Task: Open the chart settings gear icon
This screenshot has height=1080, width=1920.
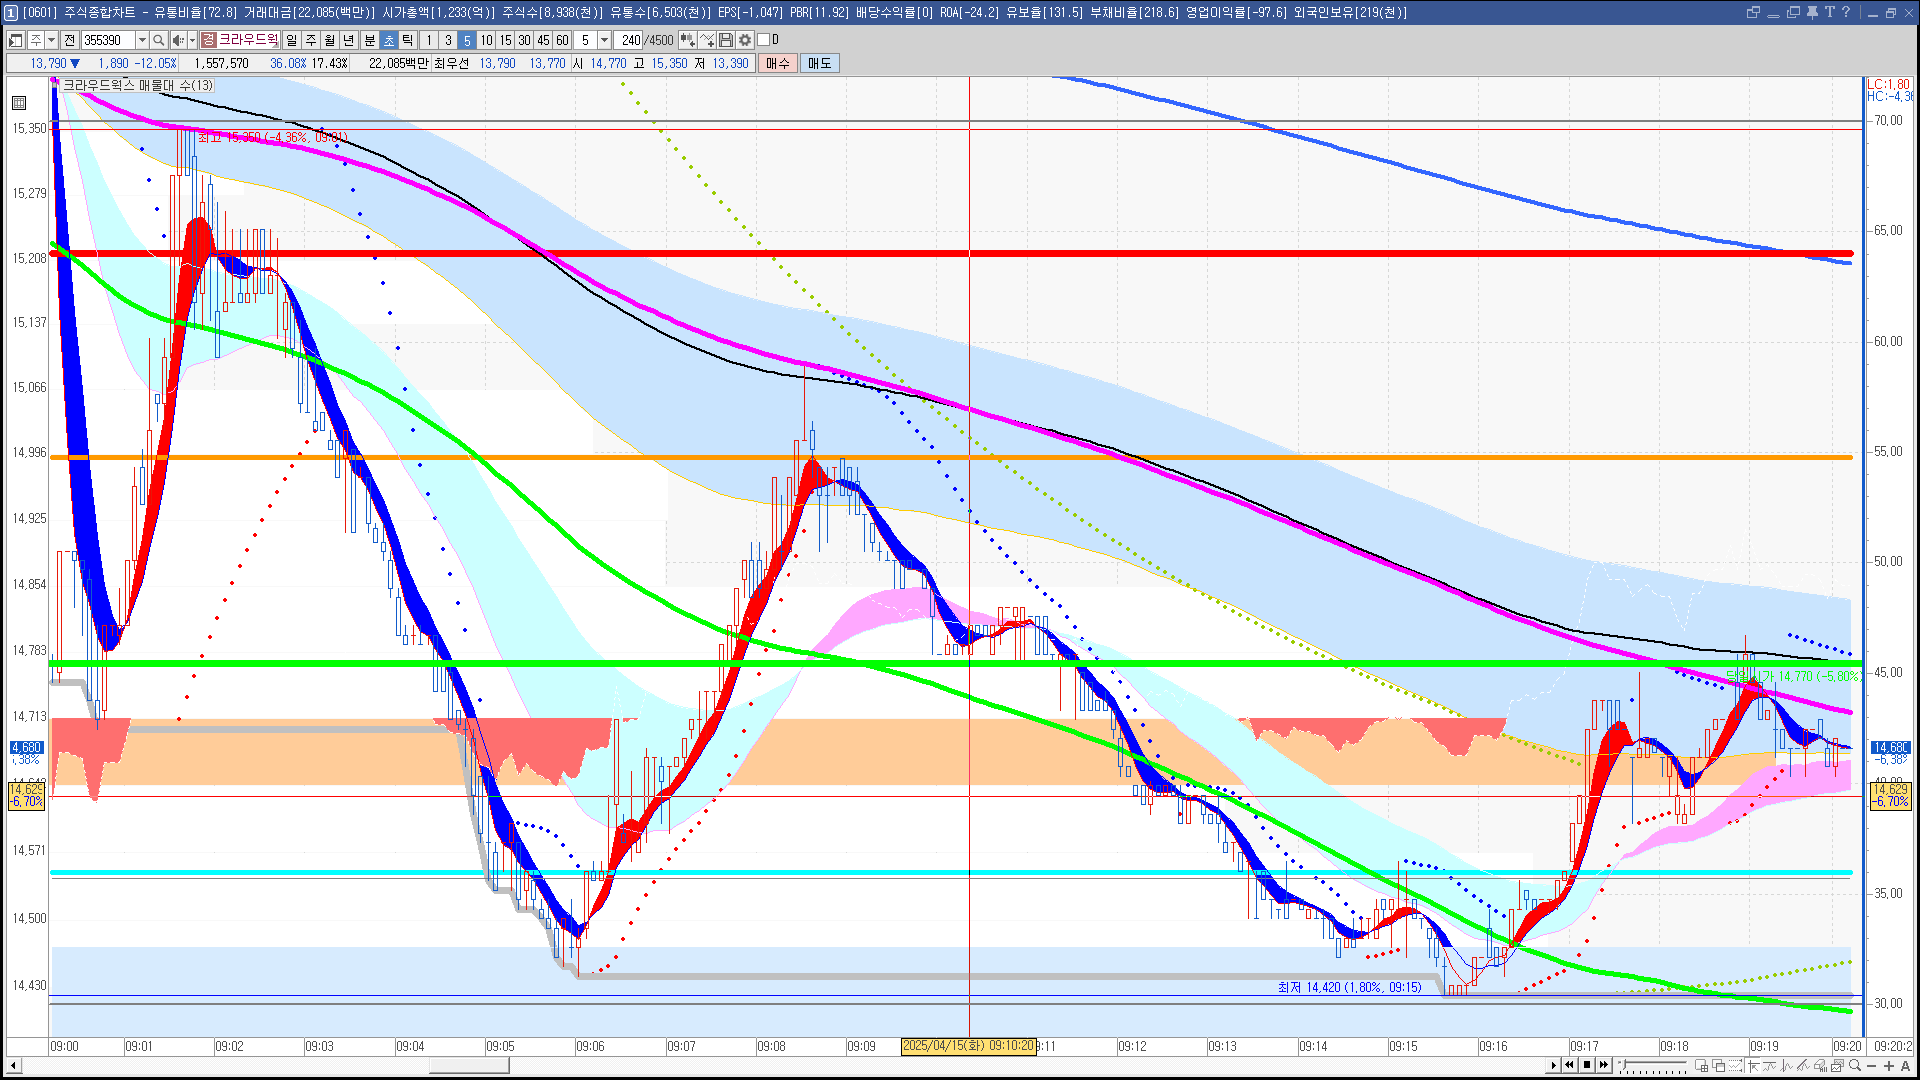Action: click(745, 40)
